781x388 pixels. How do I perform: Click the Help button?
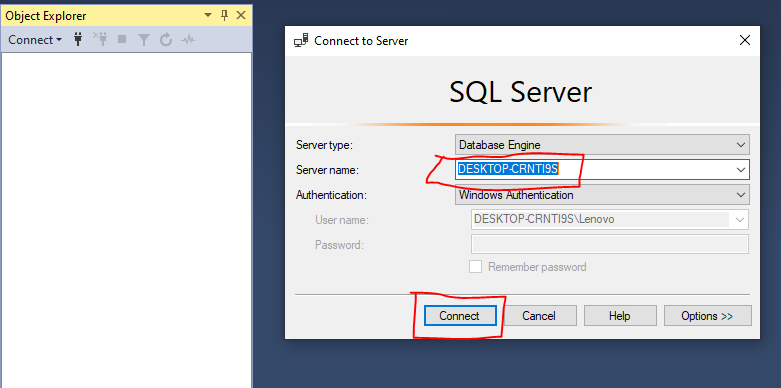[x=620, y=316]
